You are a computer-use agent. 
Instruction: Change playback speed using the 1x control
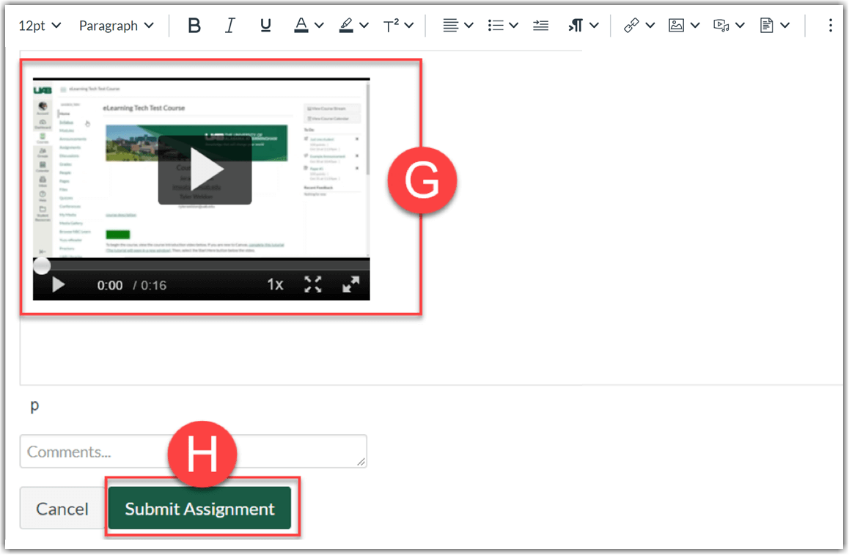(274, 285)
